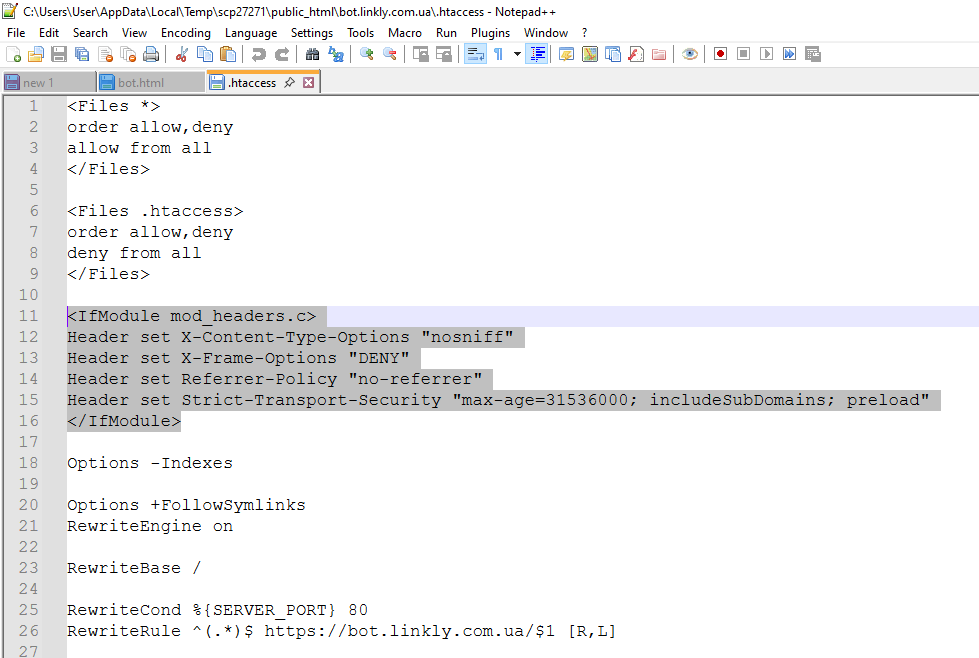Open the Document List panel icon
This screenshot has width=979, height=658.
[613, 54]
